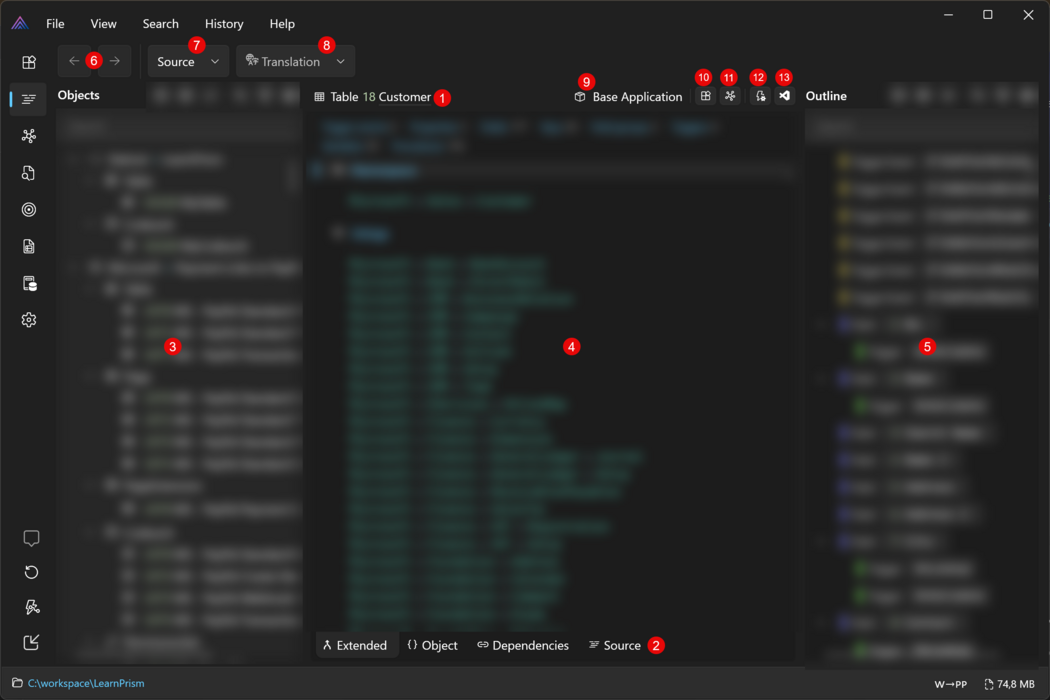This screenshot has width=1050, height=700.
Task: Click the graph icon in the sidebar
Action: [29, 136]
